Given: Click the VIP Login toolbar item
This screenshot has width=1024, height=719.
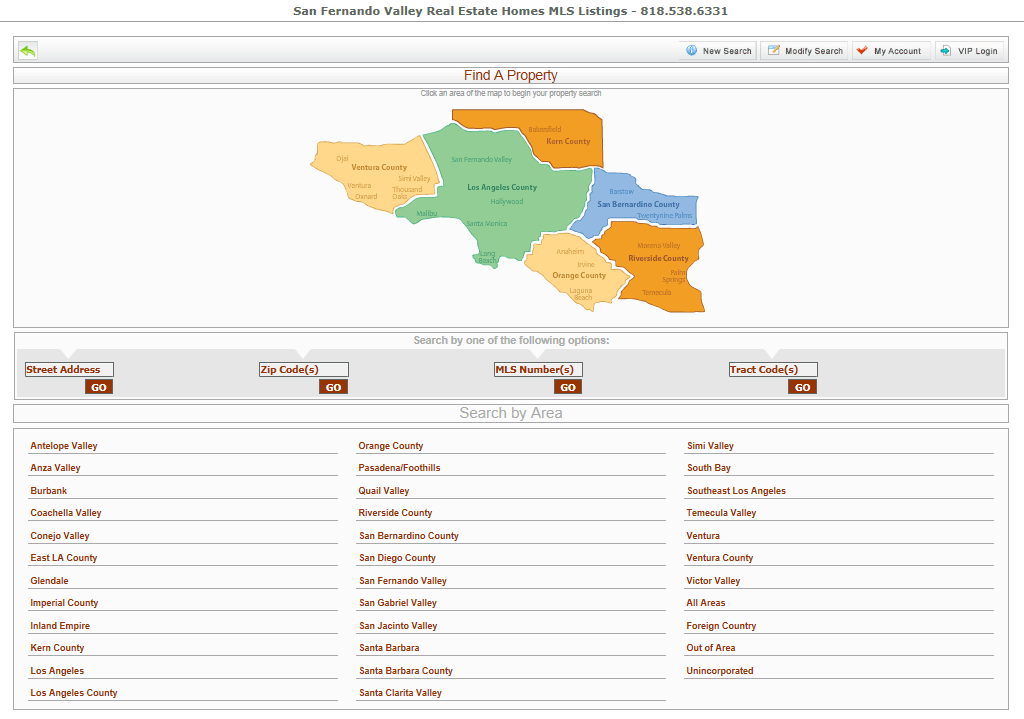Looking at the screenshot, I should click(x=970, y=49).
